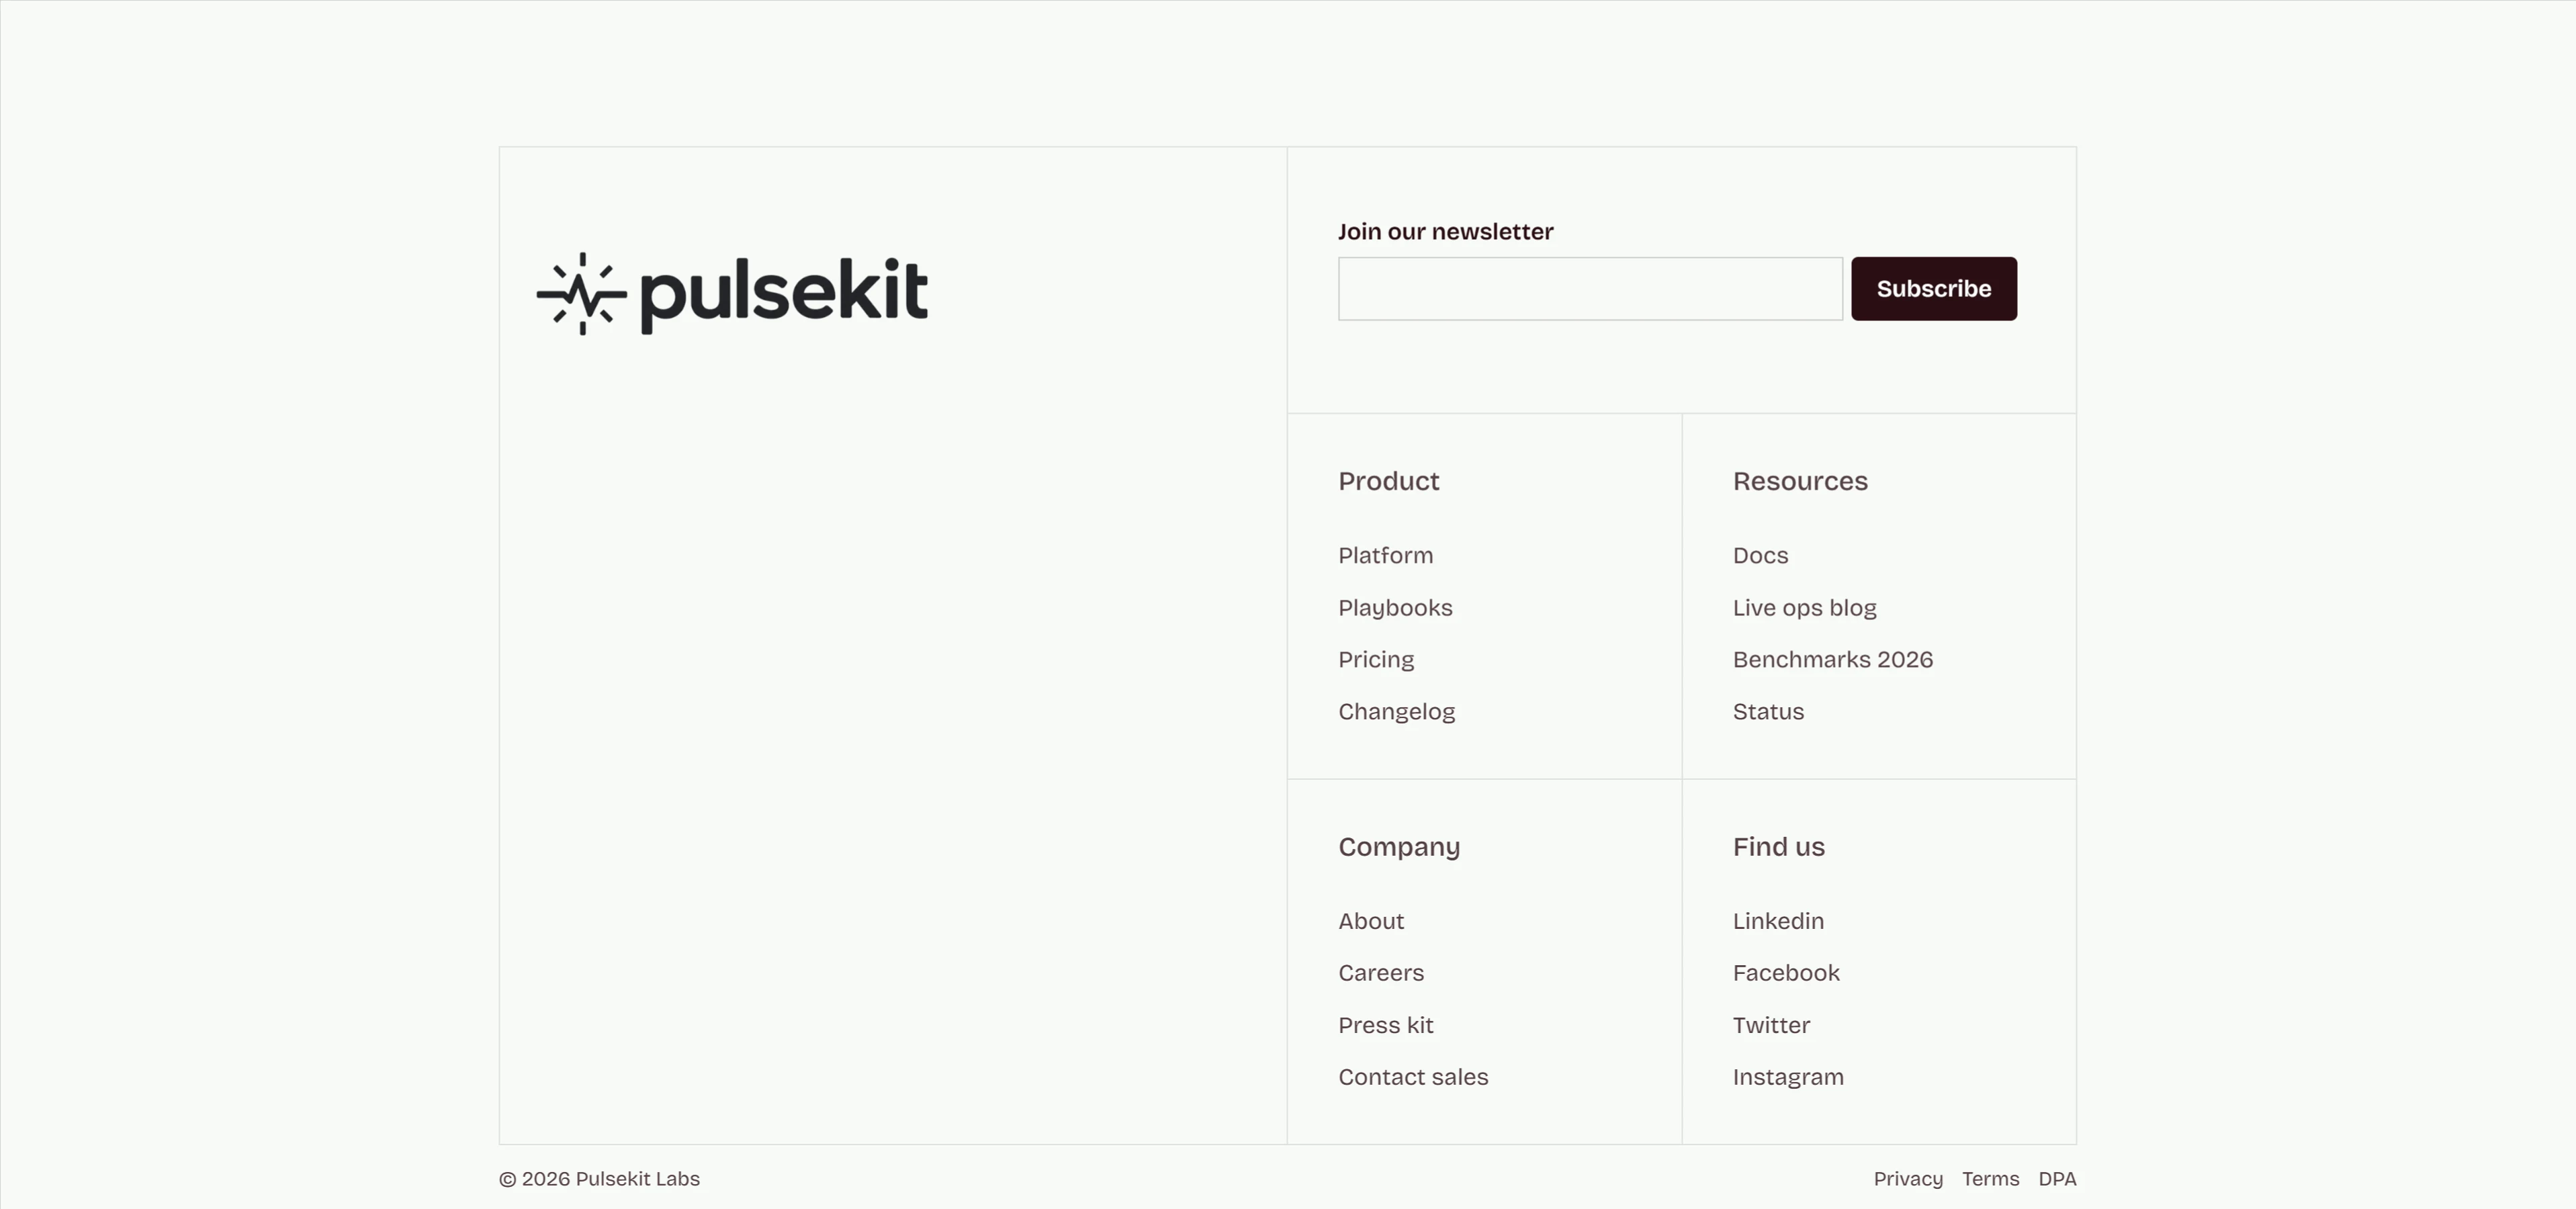Select the Contact sales link

point(1413,1077)
